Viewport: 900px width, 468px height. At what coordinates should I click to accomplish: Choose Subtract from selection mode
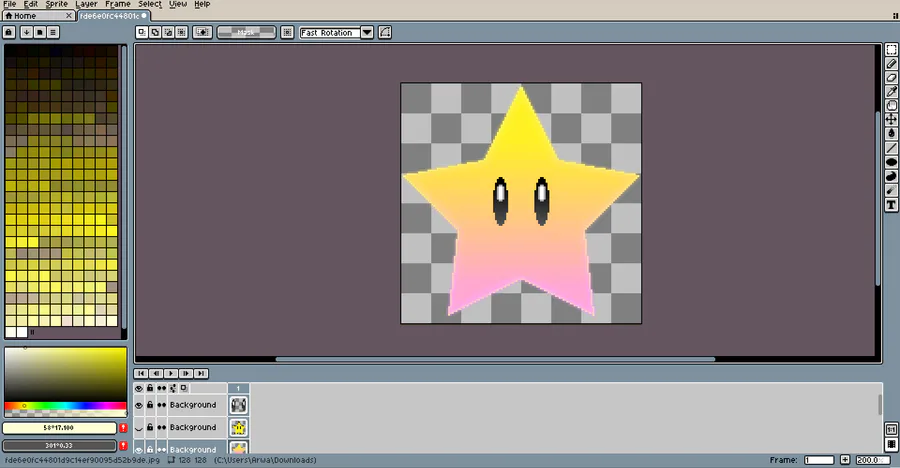click(168, 32)
